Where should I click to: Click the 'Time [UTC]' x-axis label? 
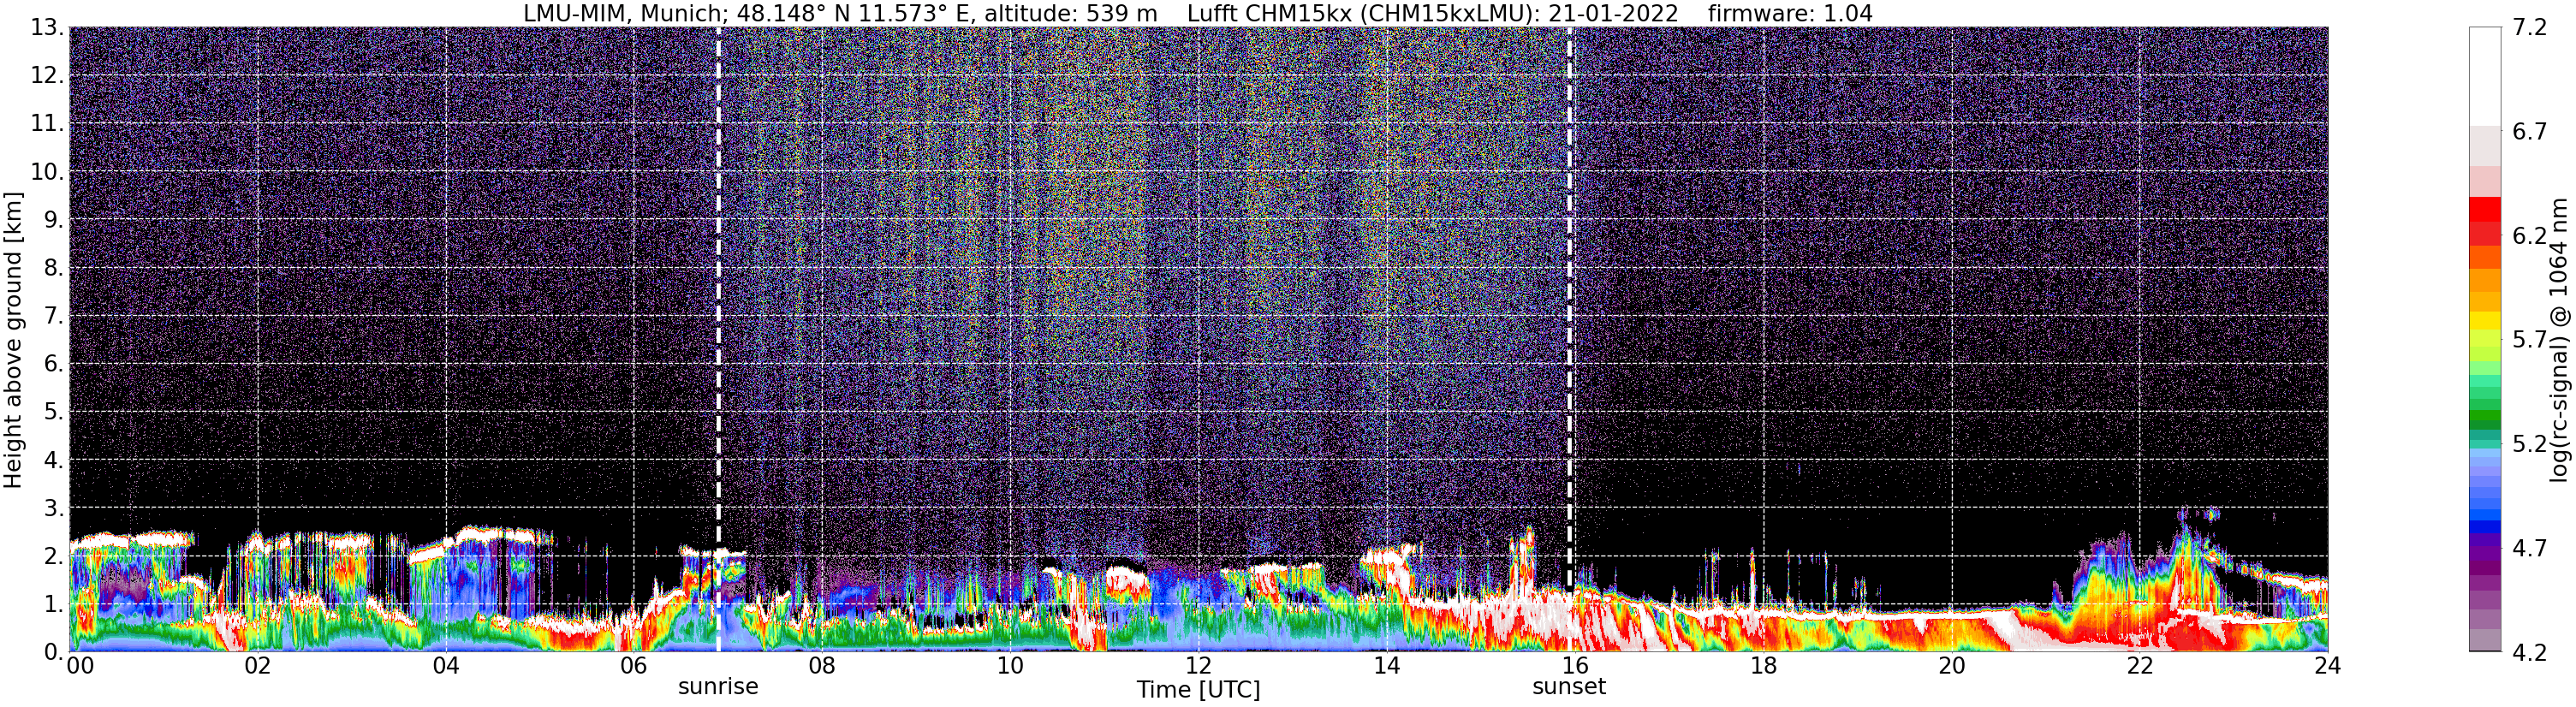(1198, 690)
